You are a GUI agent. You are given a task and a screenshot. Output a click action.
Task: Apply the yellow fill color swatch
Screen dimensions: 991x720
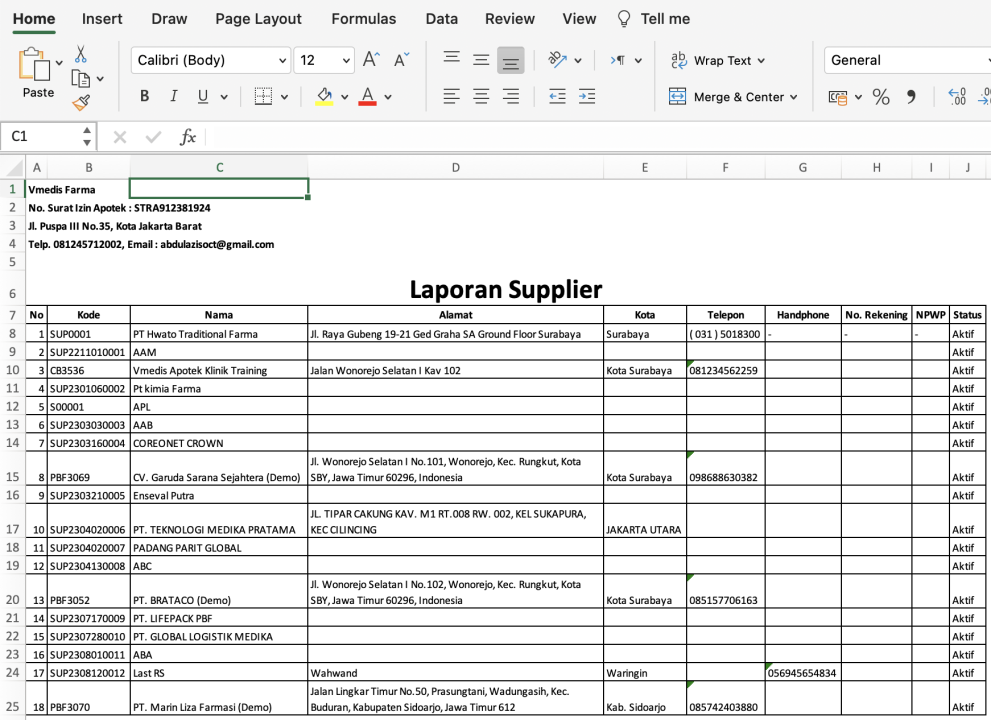click(325, 97)
